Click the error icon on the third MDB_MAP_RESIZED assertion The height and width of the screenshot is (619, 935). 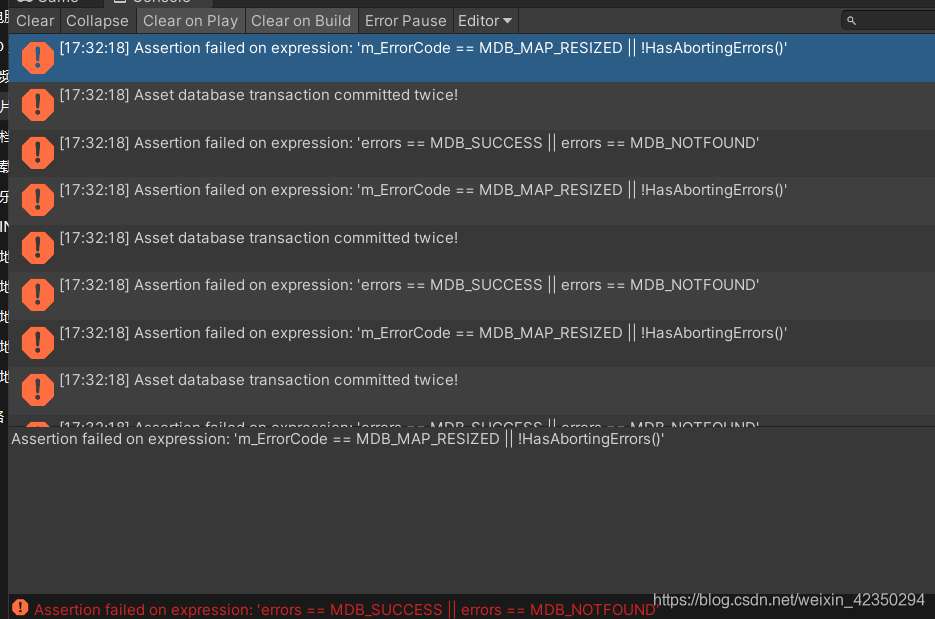tap(37, 342)
